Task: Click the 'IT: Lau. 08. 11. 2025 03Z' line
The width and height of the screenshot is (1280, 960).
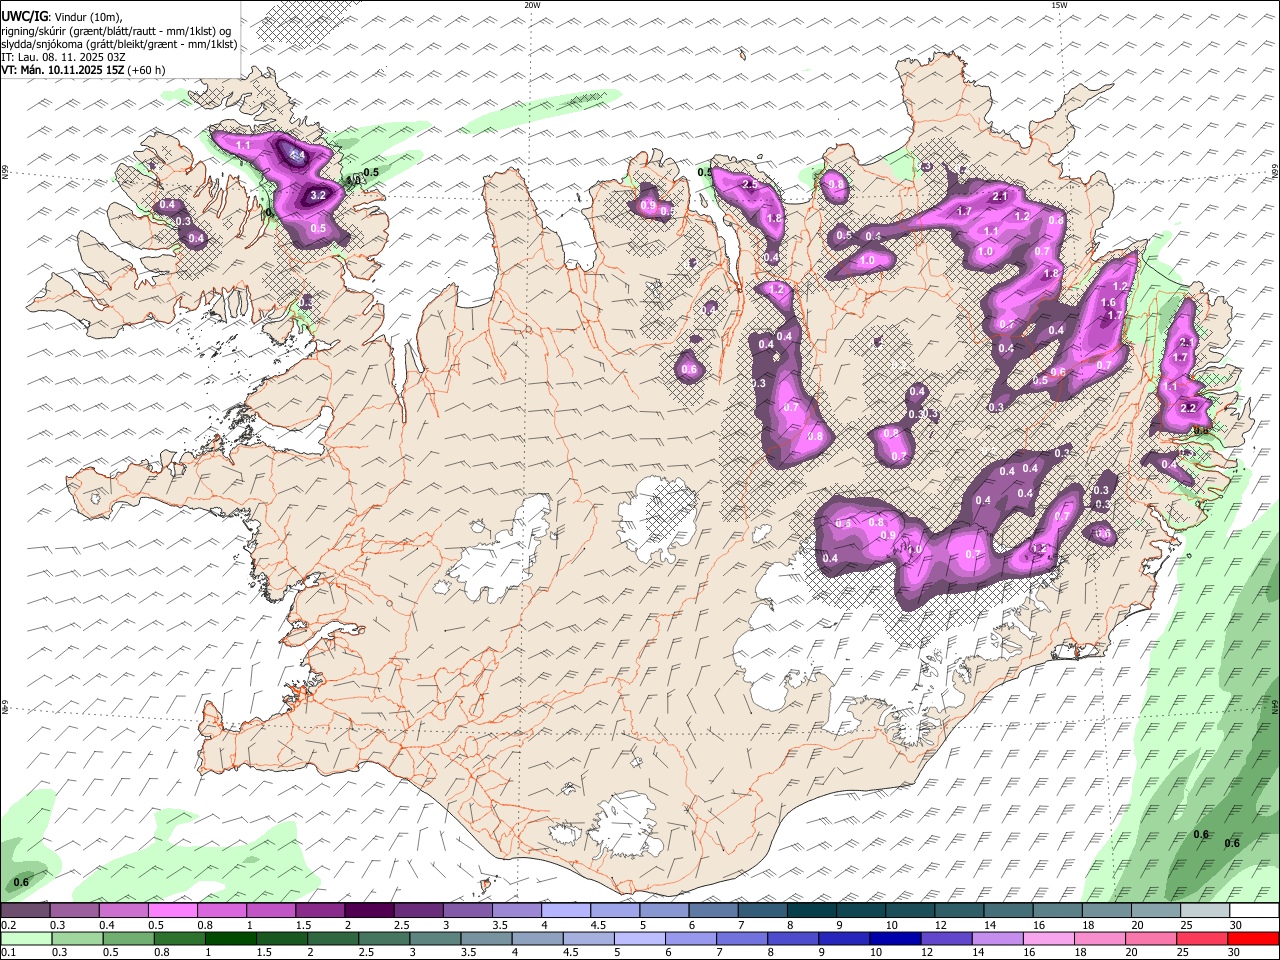Action: [63, 57]
